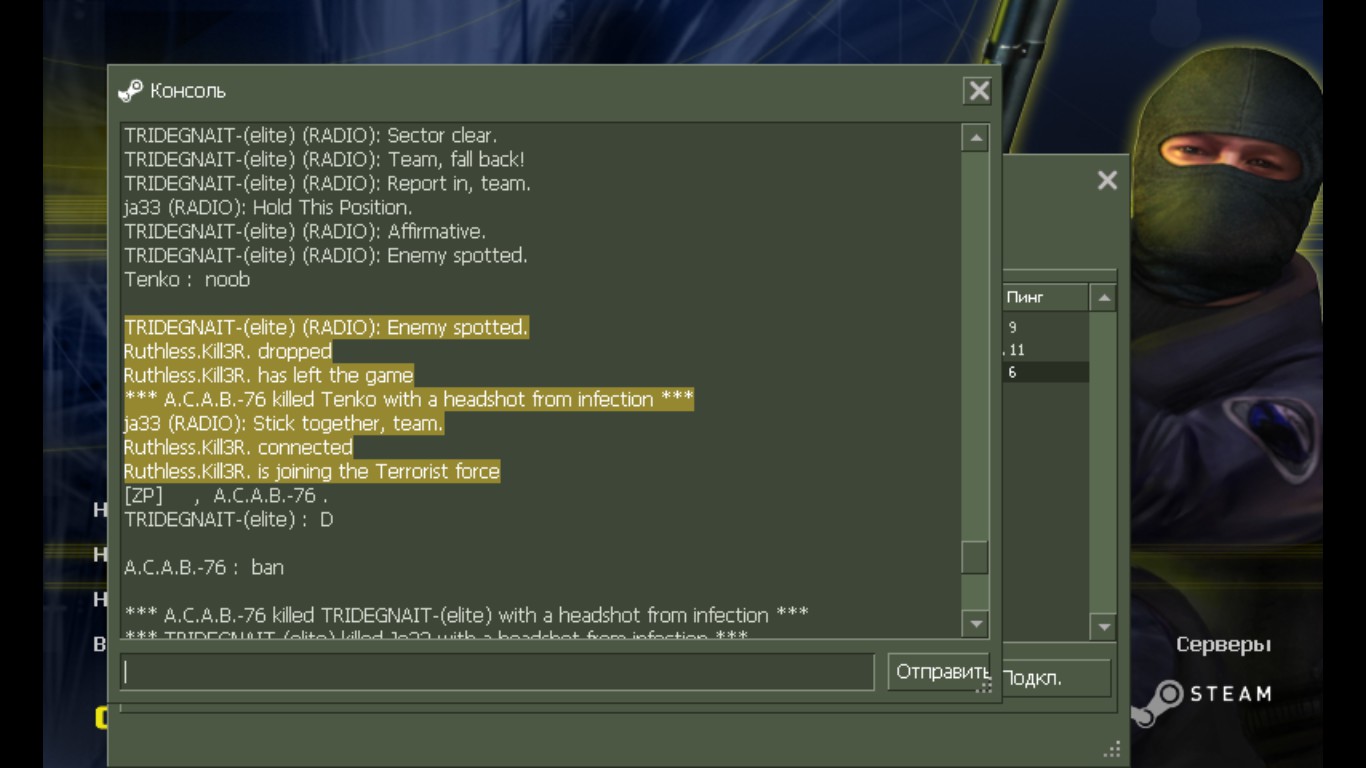This screenshot has height=768, width=1366.
Task: Click the server list scrollbar down arrow
Action: (1103, 627)
